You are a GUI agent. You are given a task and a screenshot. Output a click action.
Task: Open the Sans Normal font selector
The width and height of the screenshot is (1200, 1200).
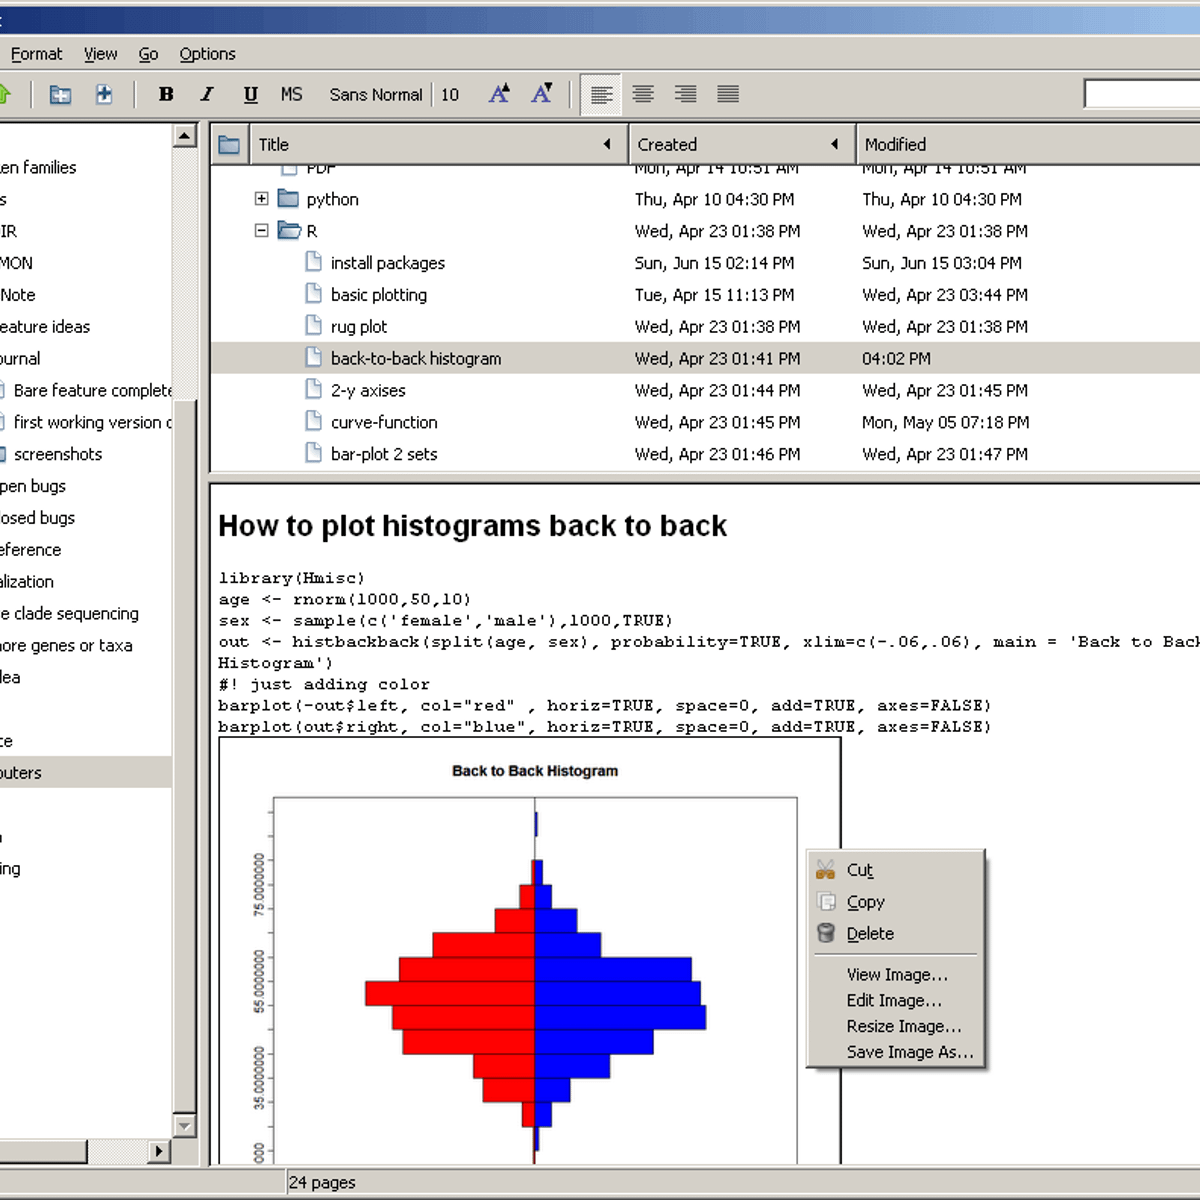click(376, 95)
